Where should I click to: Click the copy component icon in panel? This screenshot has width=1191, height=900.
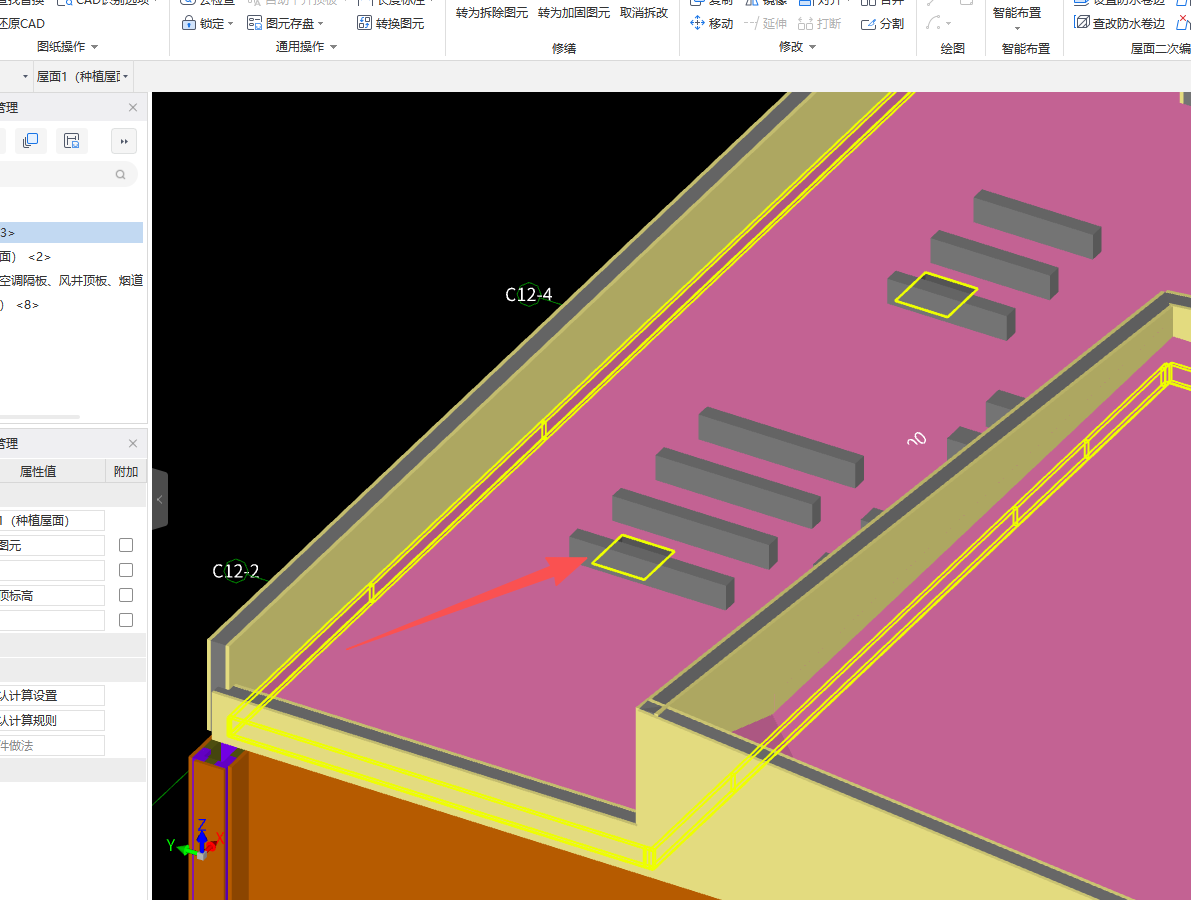[30, 141]
